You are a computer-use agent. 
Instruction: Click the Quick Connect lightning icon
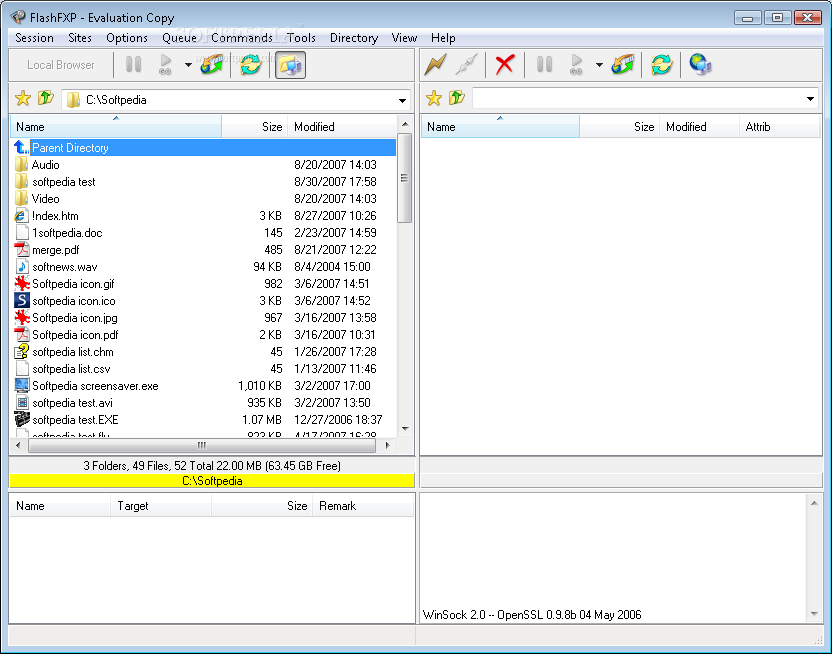435,65
